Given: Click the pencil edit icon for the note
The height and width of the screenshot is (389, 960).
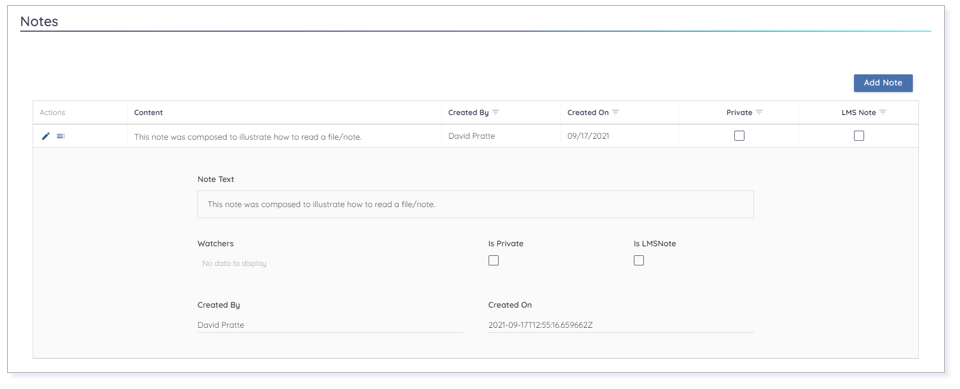Looking at the screenshot, I should (45, 136).
